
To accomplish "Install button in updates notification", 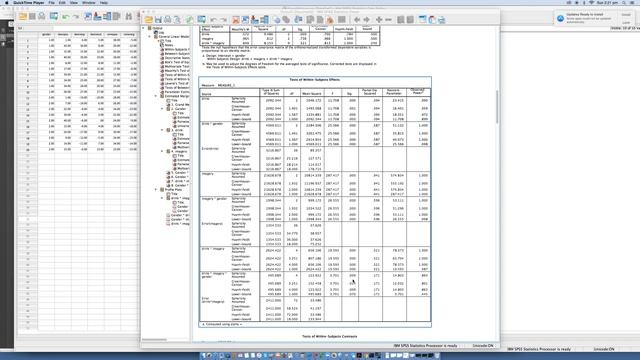I will (x=626, y=15).
